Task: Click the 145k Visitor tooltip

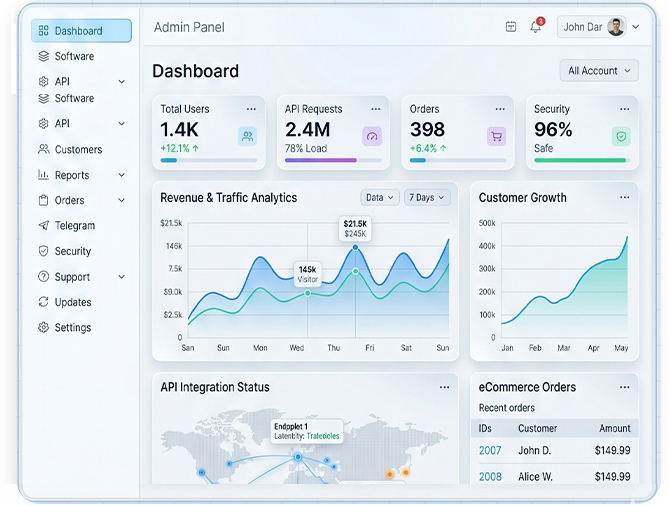Action: click(308, 274)
